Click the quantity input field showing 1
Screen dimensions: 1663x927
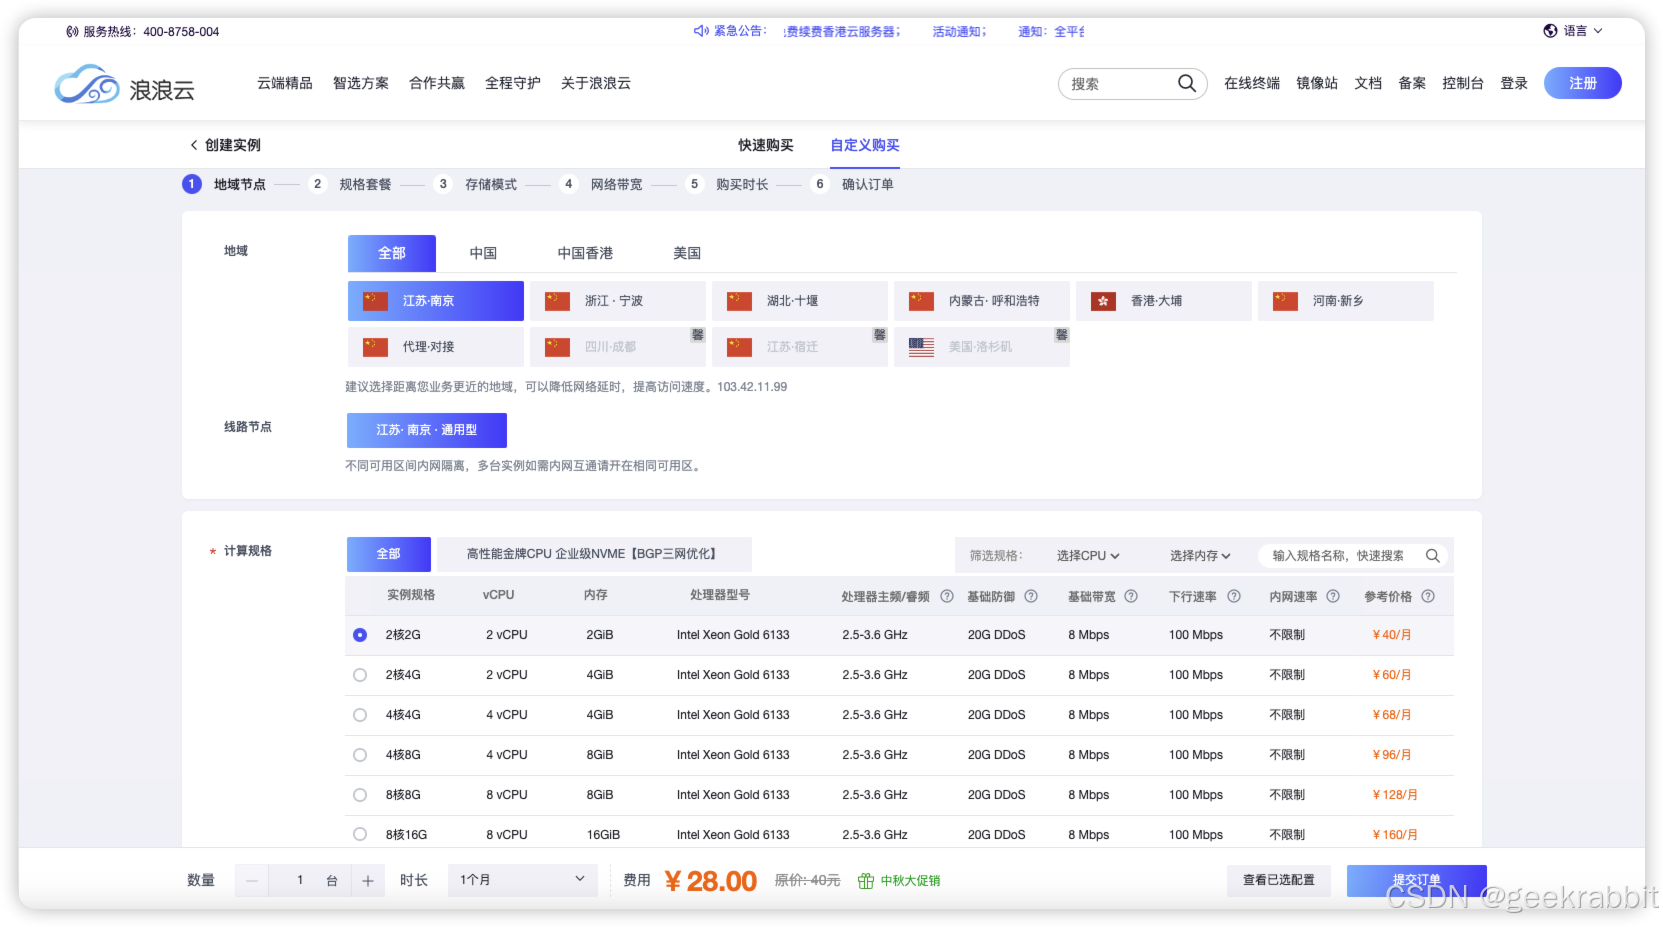300,879
